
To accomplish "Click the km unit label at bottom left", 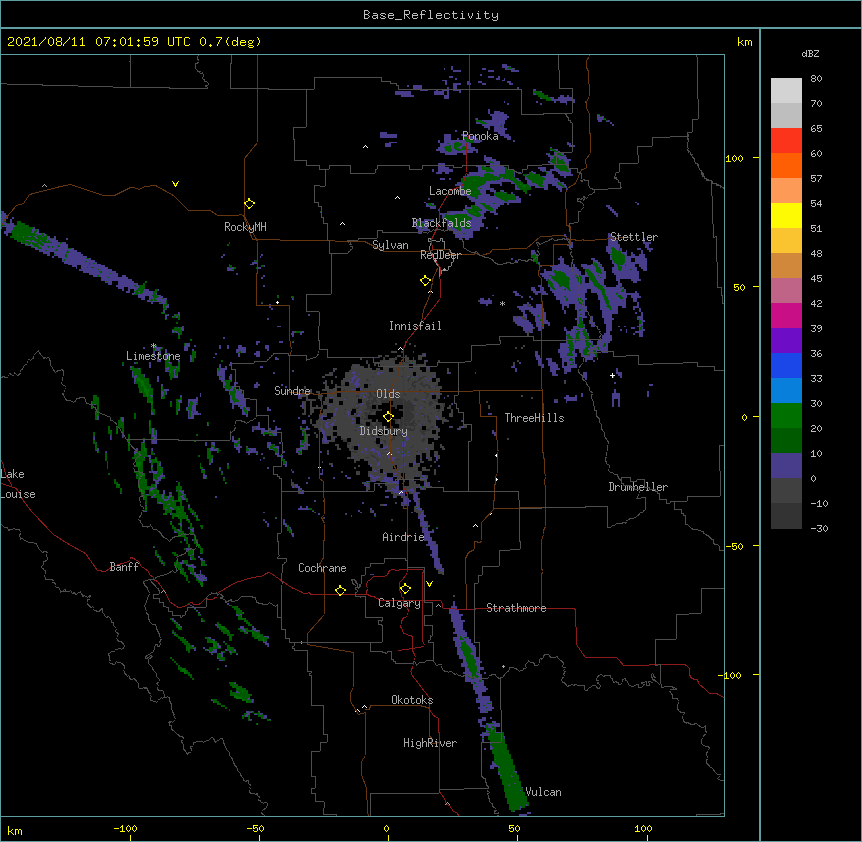I will (15, 830).
